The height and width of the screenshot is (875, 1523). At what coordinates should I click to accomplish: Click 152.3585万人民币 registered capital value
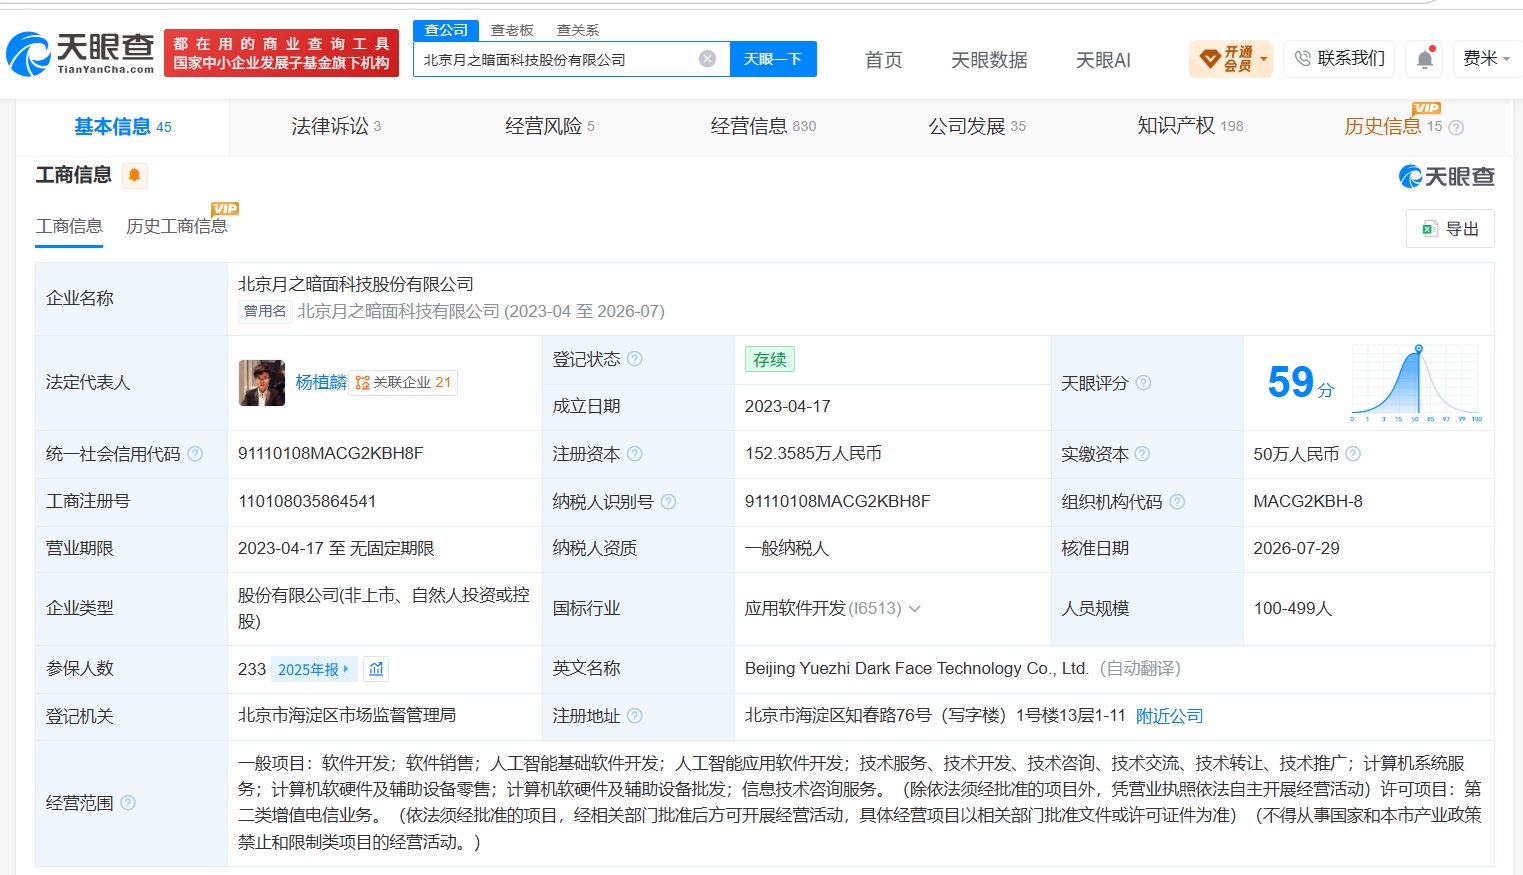813,454
